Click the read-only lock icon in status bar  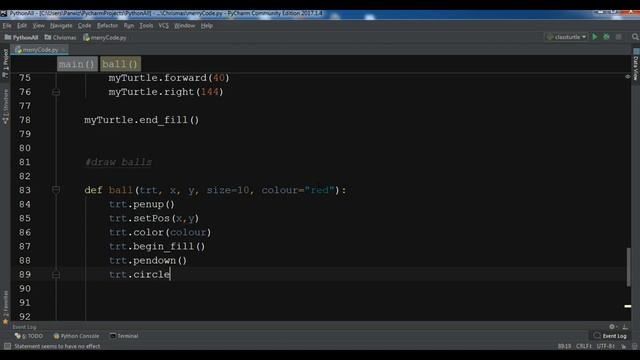click(624, 346)
